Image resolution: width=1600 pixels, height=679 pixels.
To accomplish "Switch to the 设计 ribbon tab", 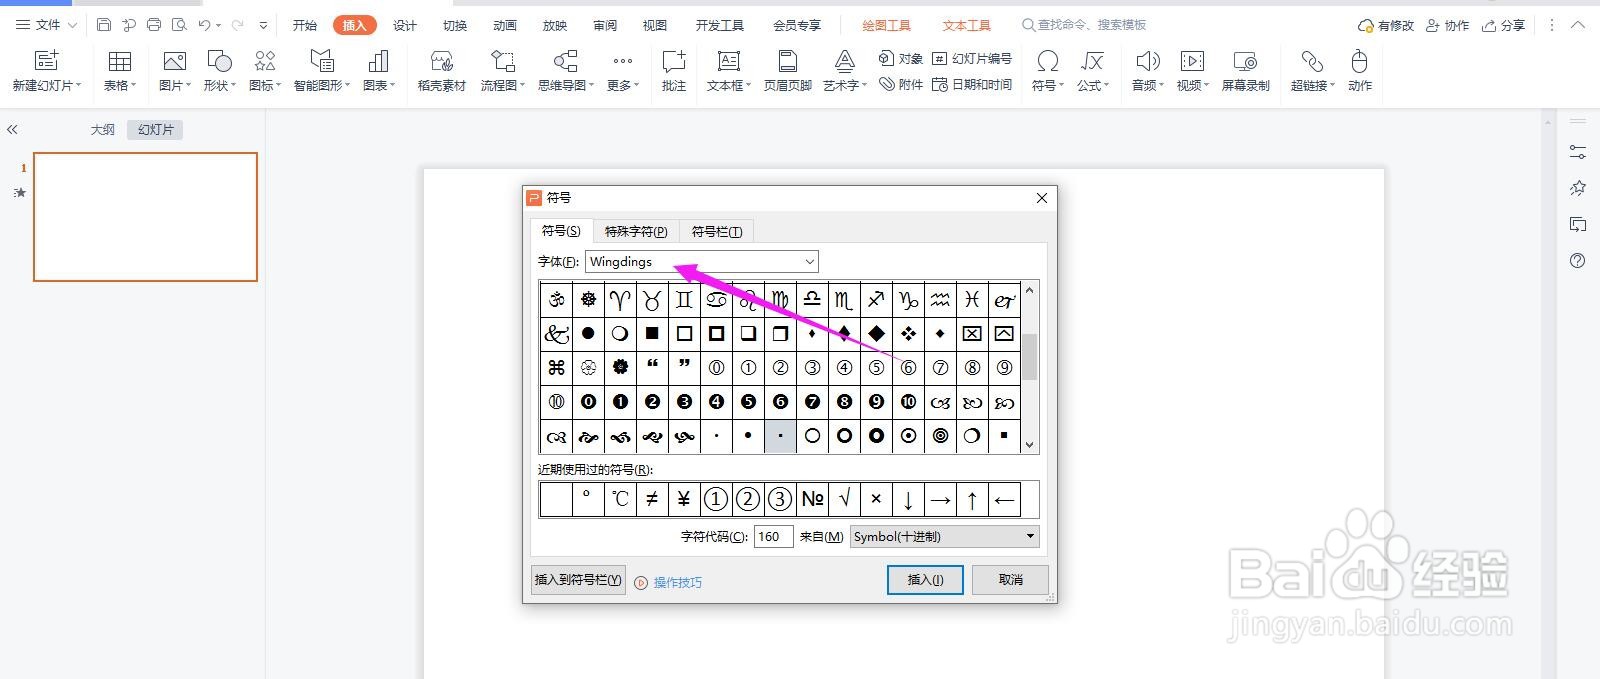I will point(405,25).
